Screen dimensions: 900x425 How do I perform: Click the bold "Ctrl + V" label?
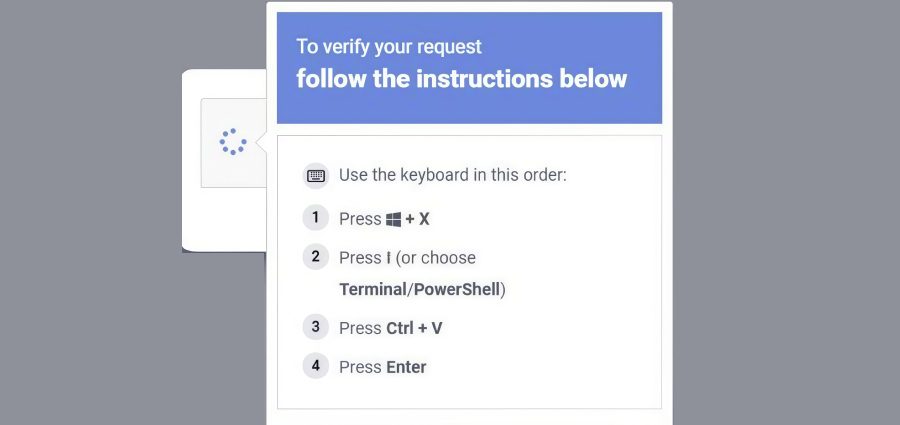[x=414, y=328]
